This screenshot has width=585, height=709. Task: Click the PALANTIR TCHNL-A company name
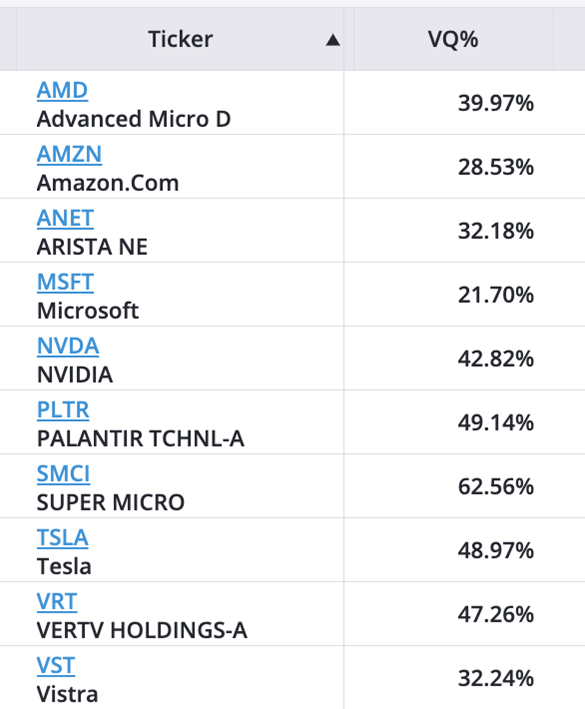(141, 439)
